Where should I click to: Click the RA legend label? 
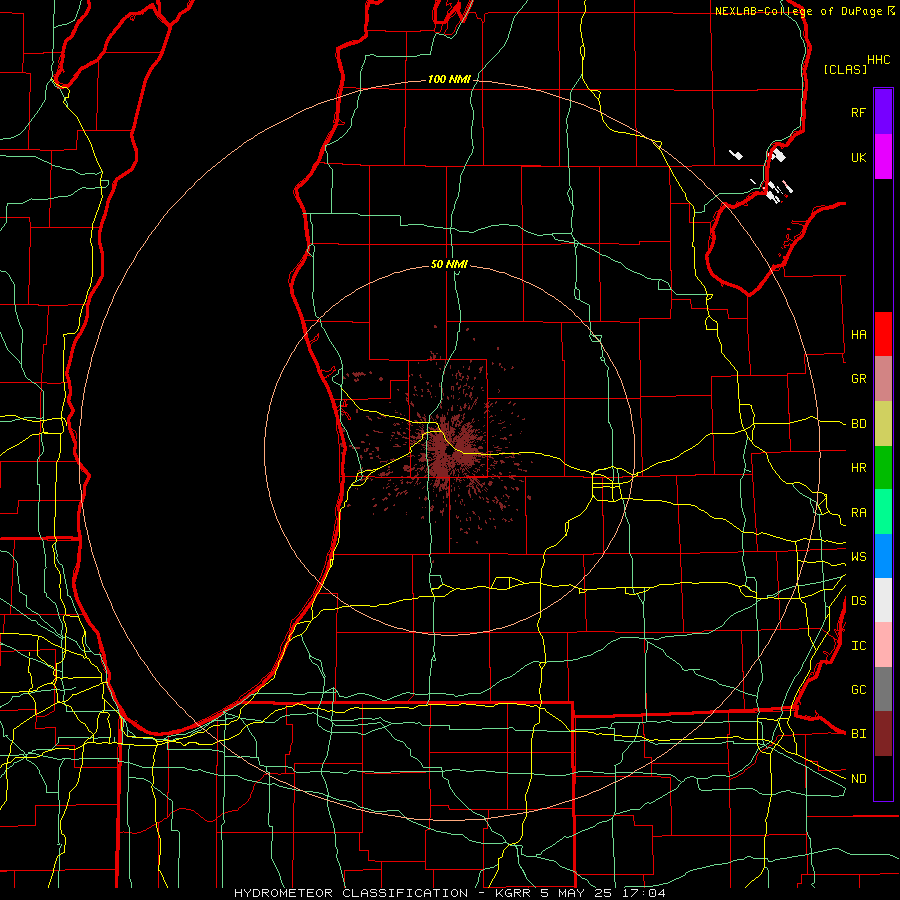pos(858,513)
